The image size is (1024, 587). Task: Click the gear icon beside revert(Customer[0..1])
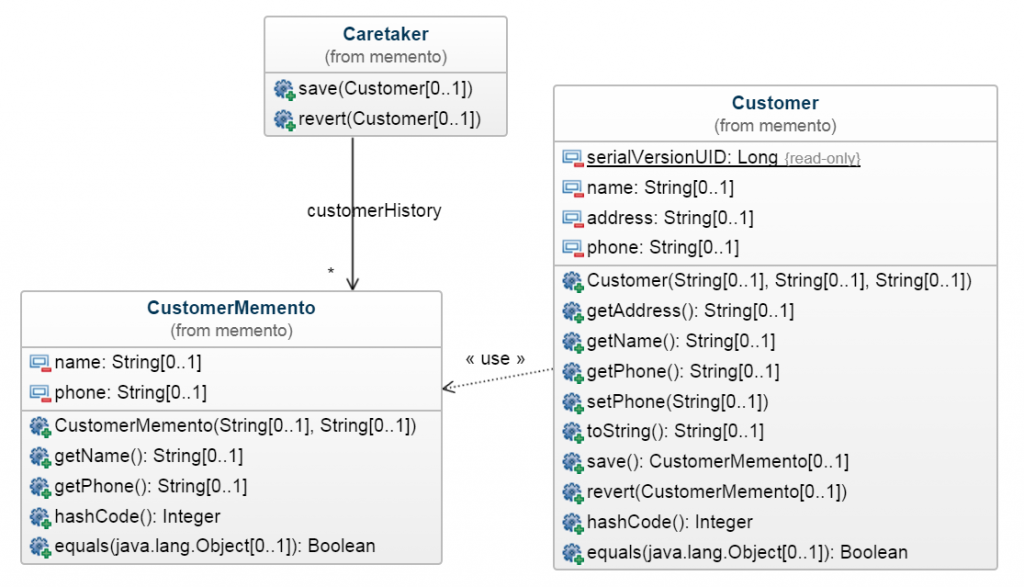[285, 119]
